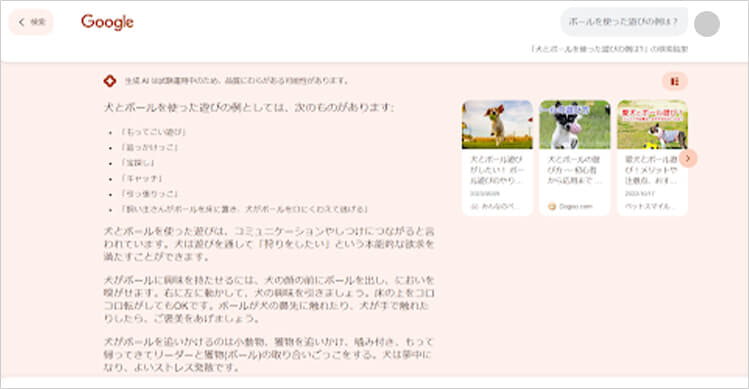
Task: Click the bullet item 「引っ張りっこ」
Action: (x=150, y=194)
